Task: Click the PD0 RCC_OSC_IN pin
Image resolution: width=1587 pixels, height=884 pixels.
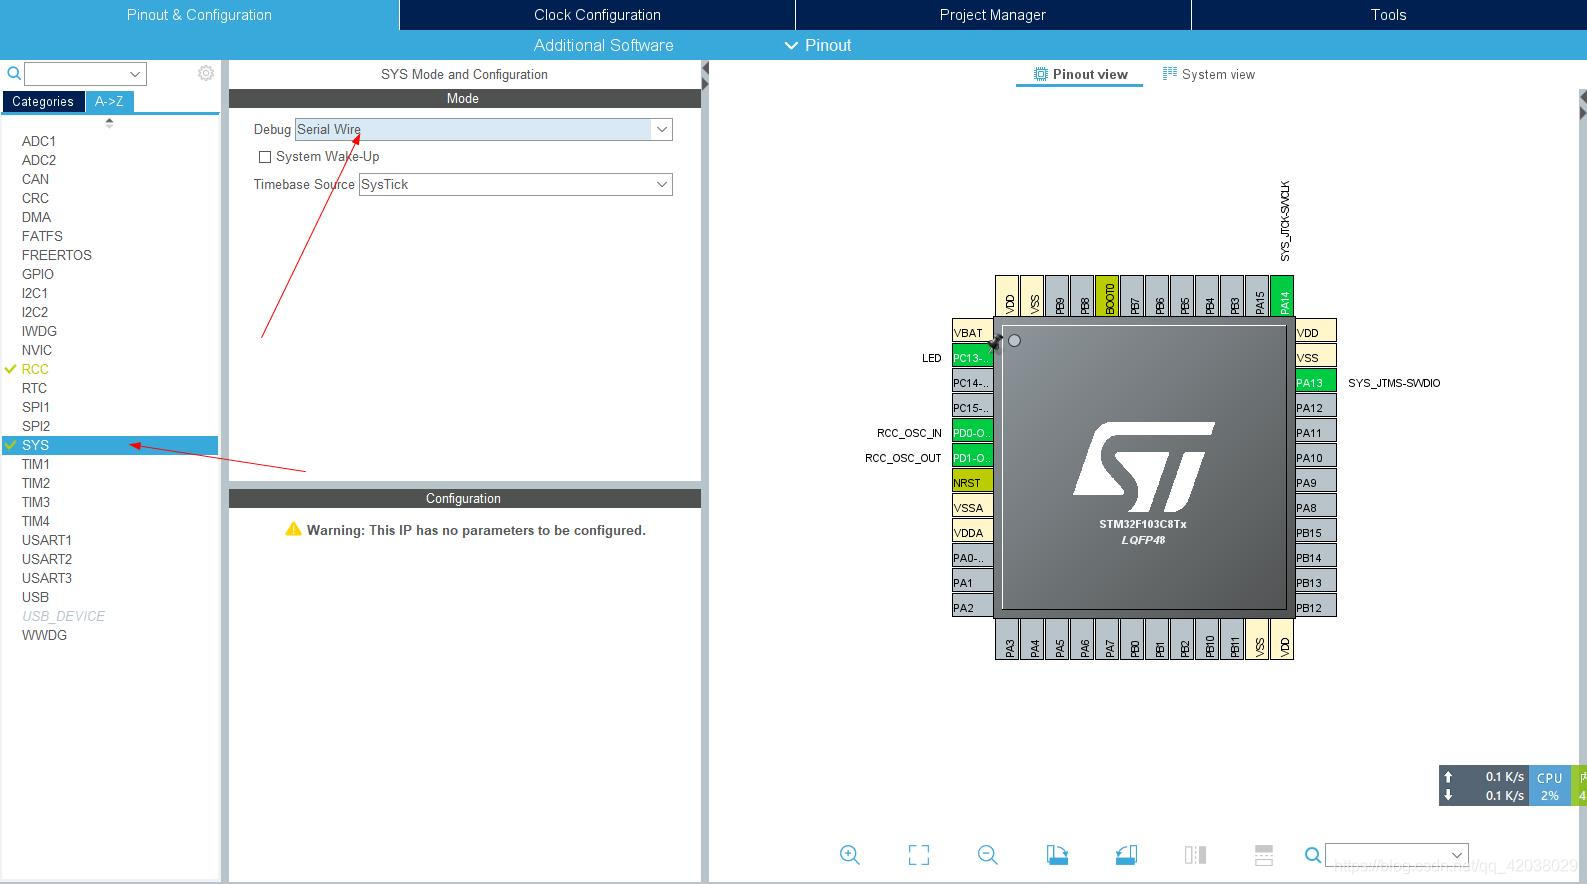Action: tap(972, 432)
